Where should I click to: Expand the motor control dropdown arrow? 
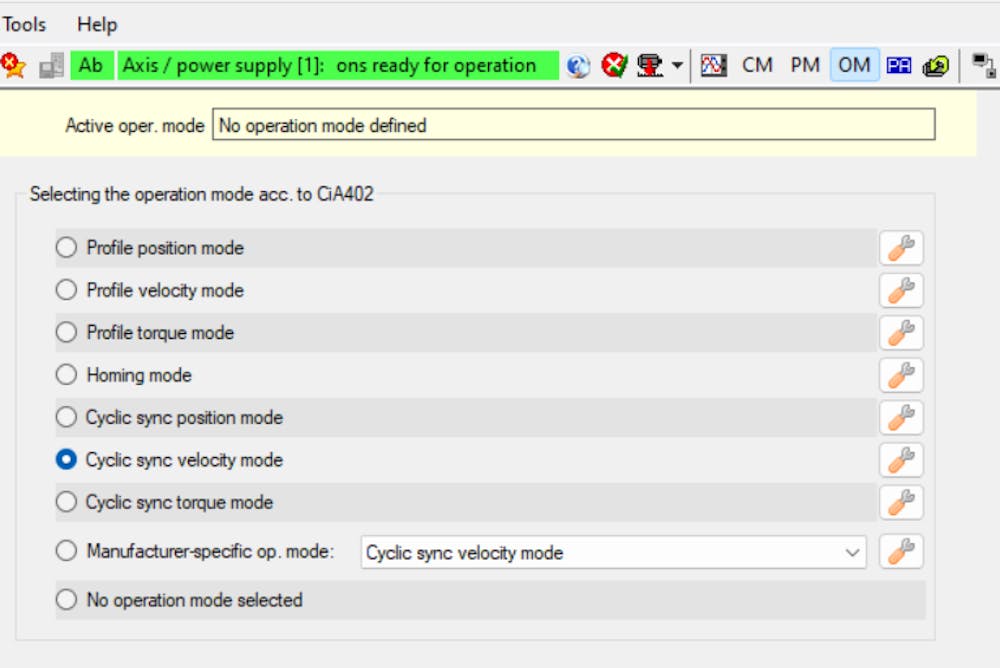point(678,65)
